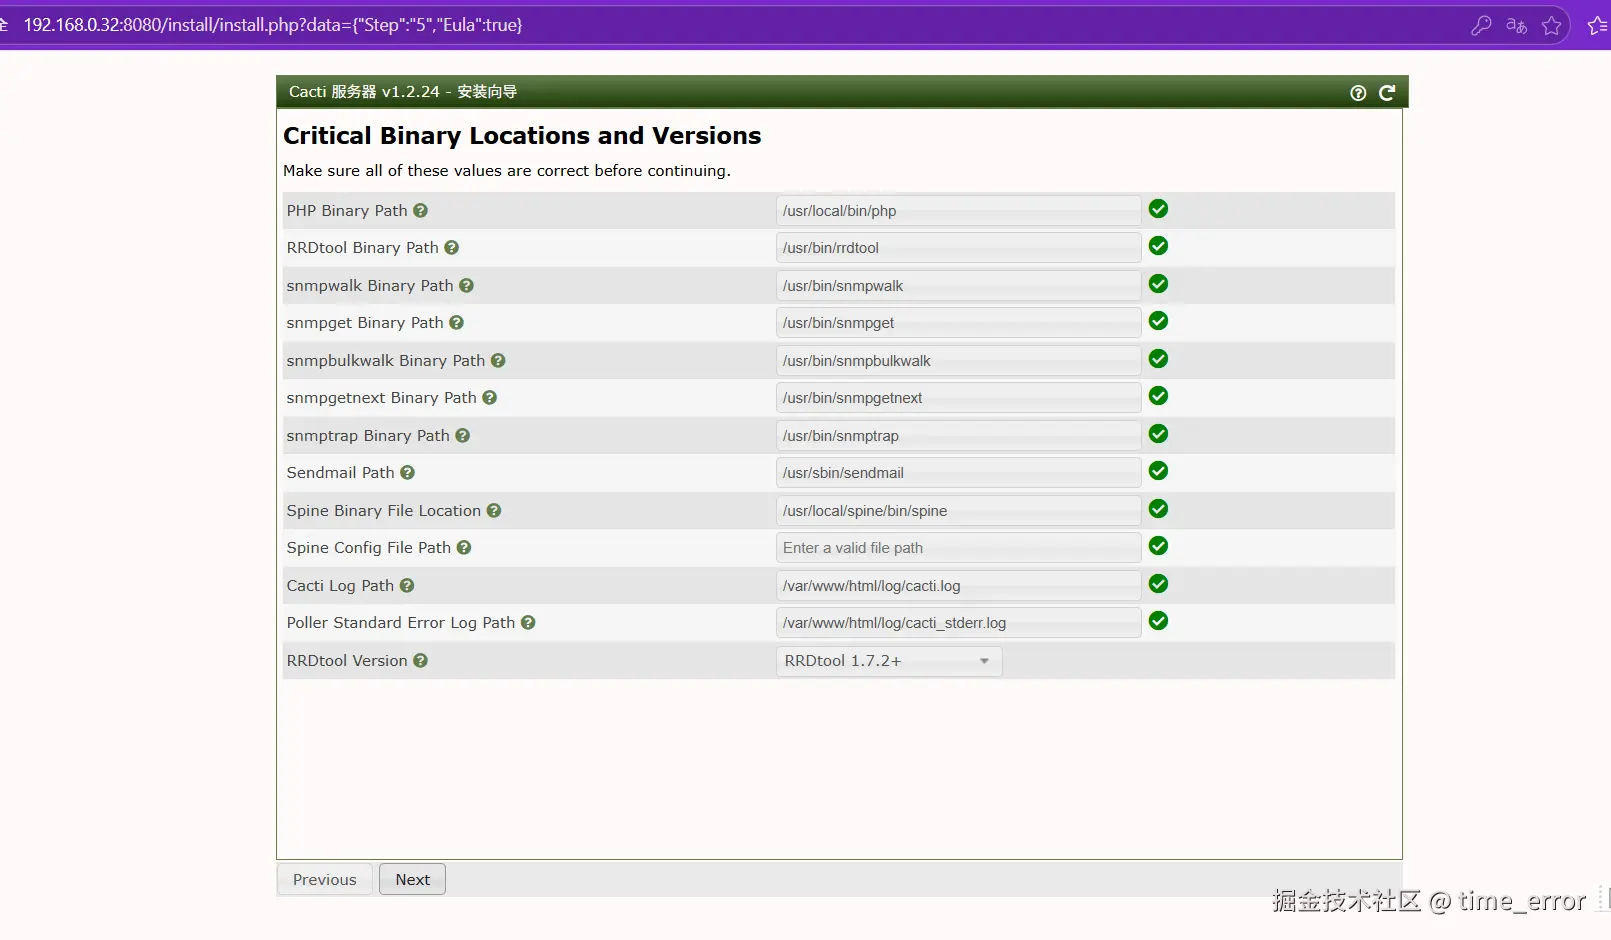Image resolution: width=1611 pixels, height=940 pixels.
Task: Focus the /usr/bin/snmpwalk input field
Action: (958, 286)
